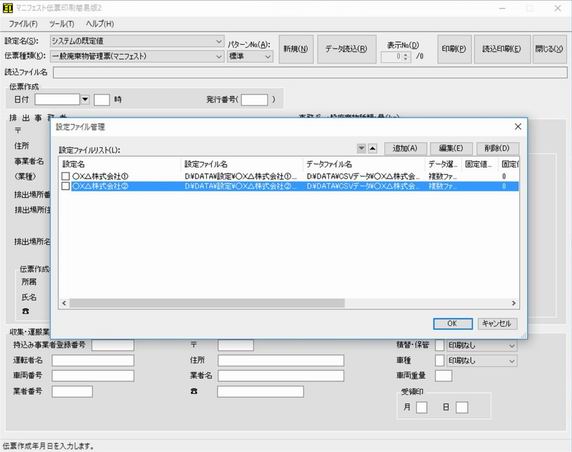Toggle the 積替・保管 checkbox
Screen dimensions: 572x452
point(440,345)
